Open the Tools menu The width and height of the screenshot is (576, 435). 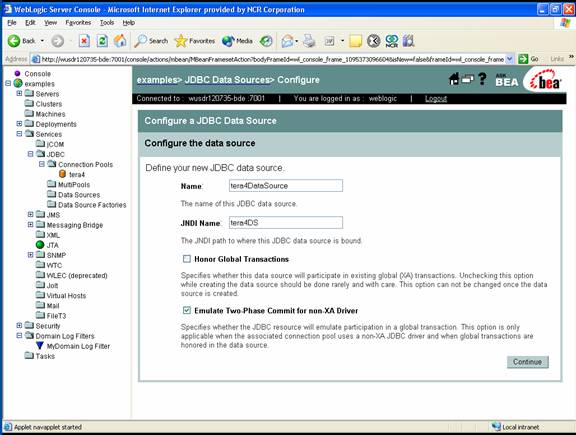[107, 22]
